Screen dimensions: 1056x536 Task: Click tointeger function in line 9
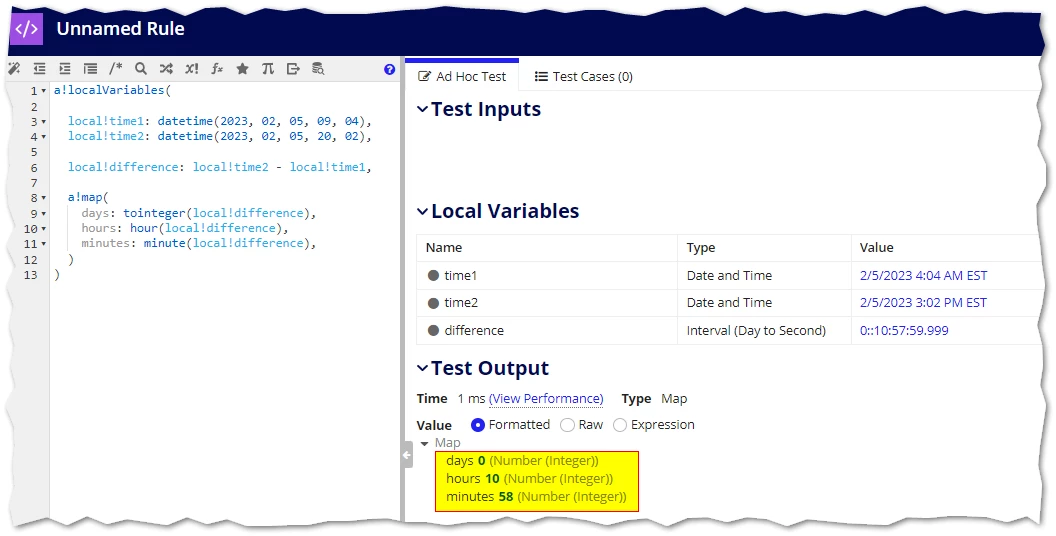click(154, 213)
